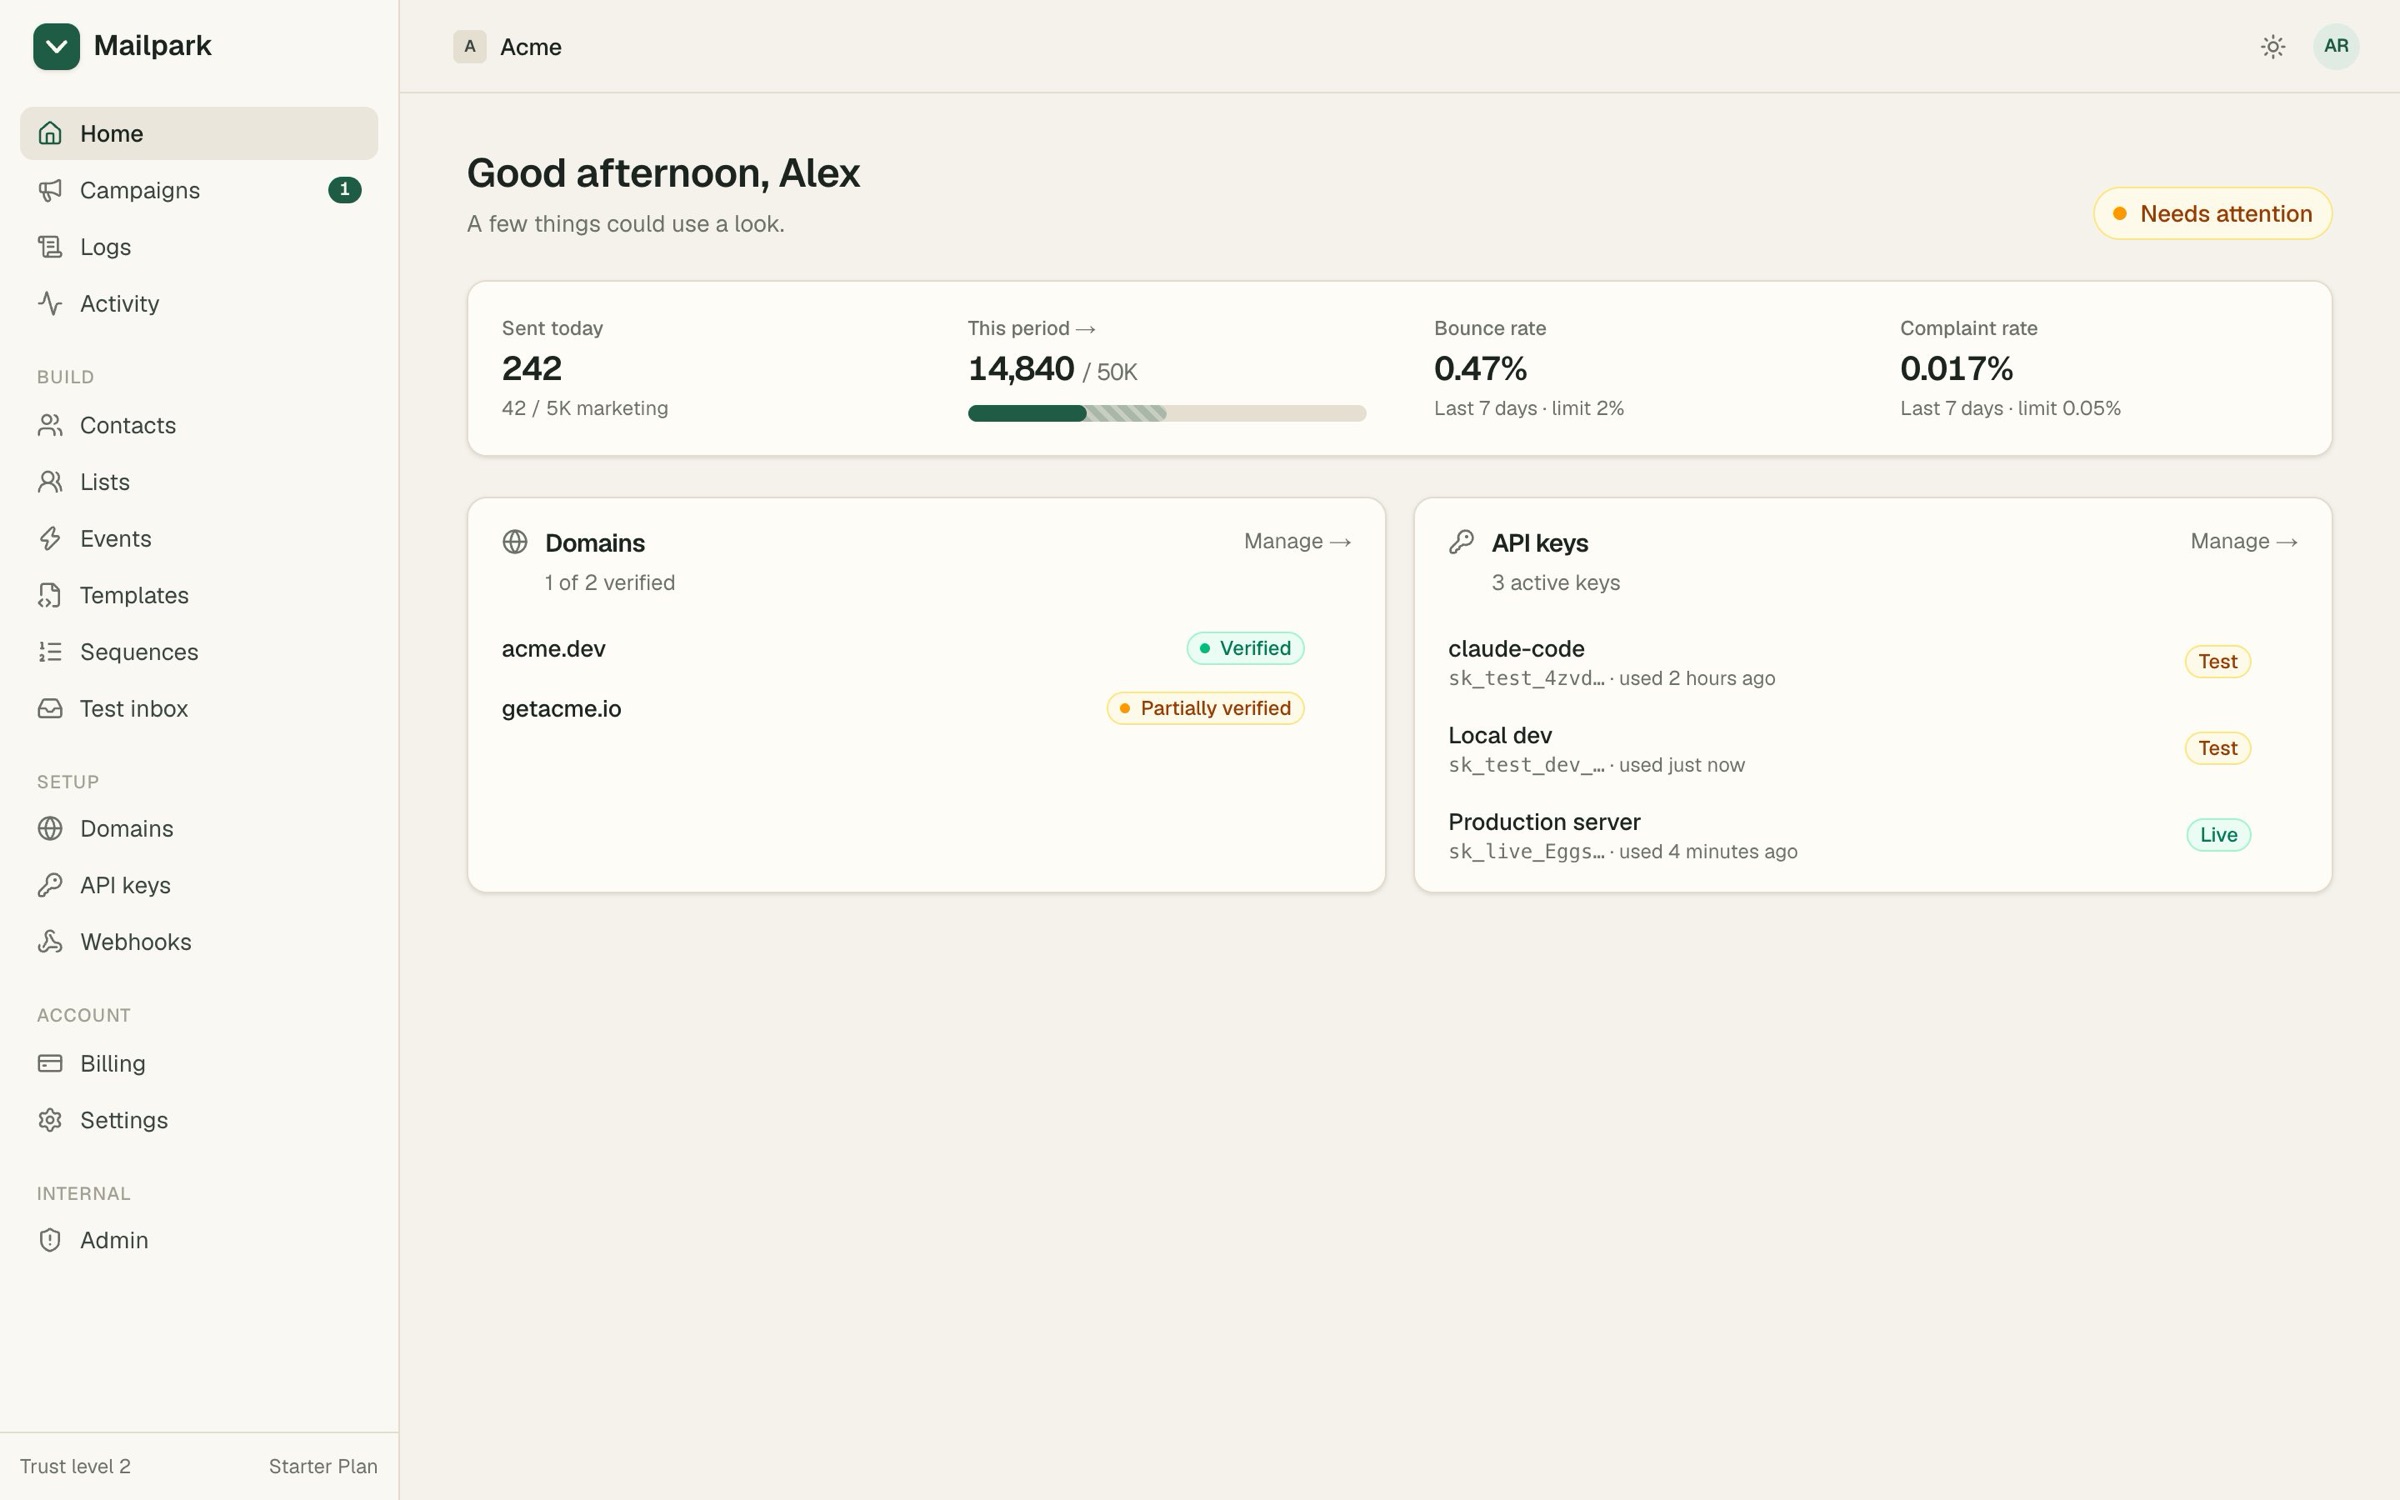
Task: Click Trust level 2 in sidebar footer
Action: [x=75, y=1466]
